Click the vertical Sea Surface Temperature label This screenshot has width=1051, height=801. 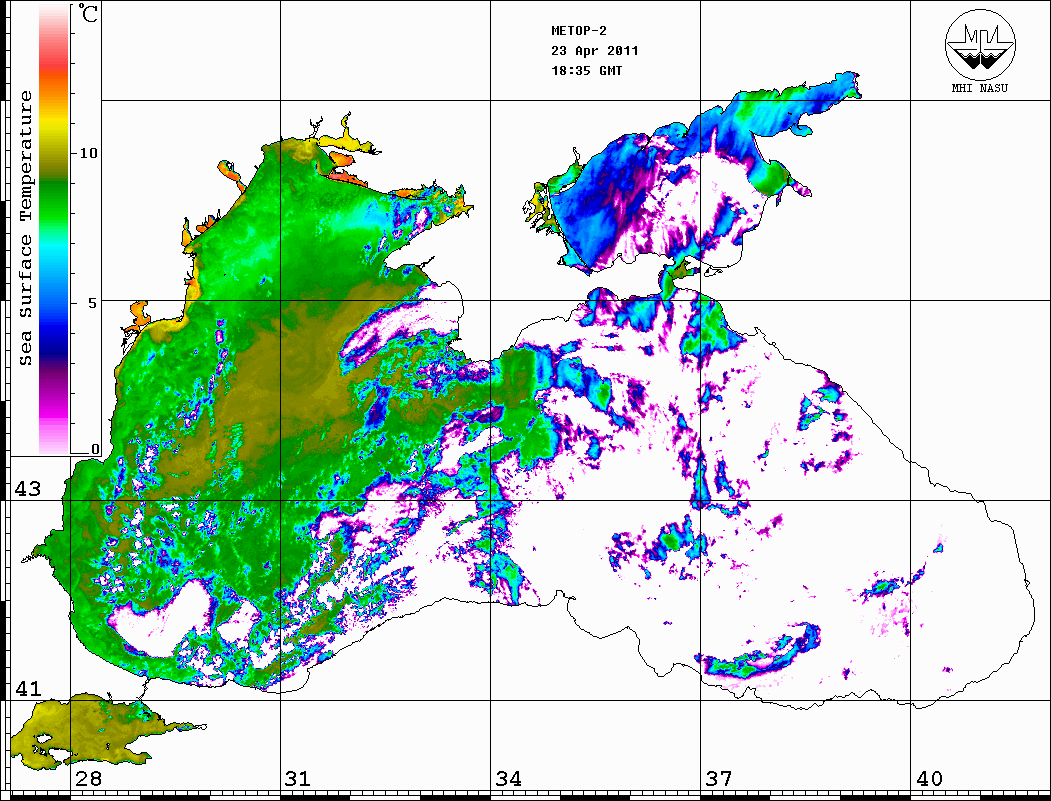(x=26, y=228)
